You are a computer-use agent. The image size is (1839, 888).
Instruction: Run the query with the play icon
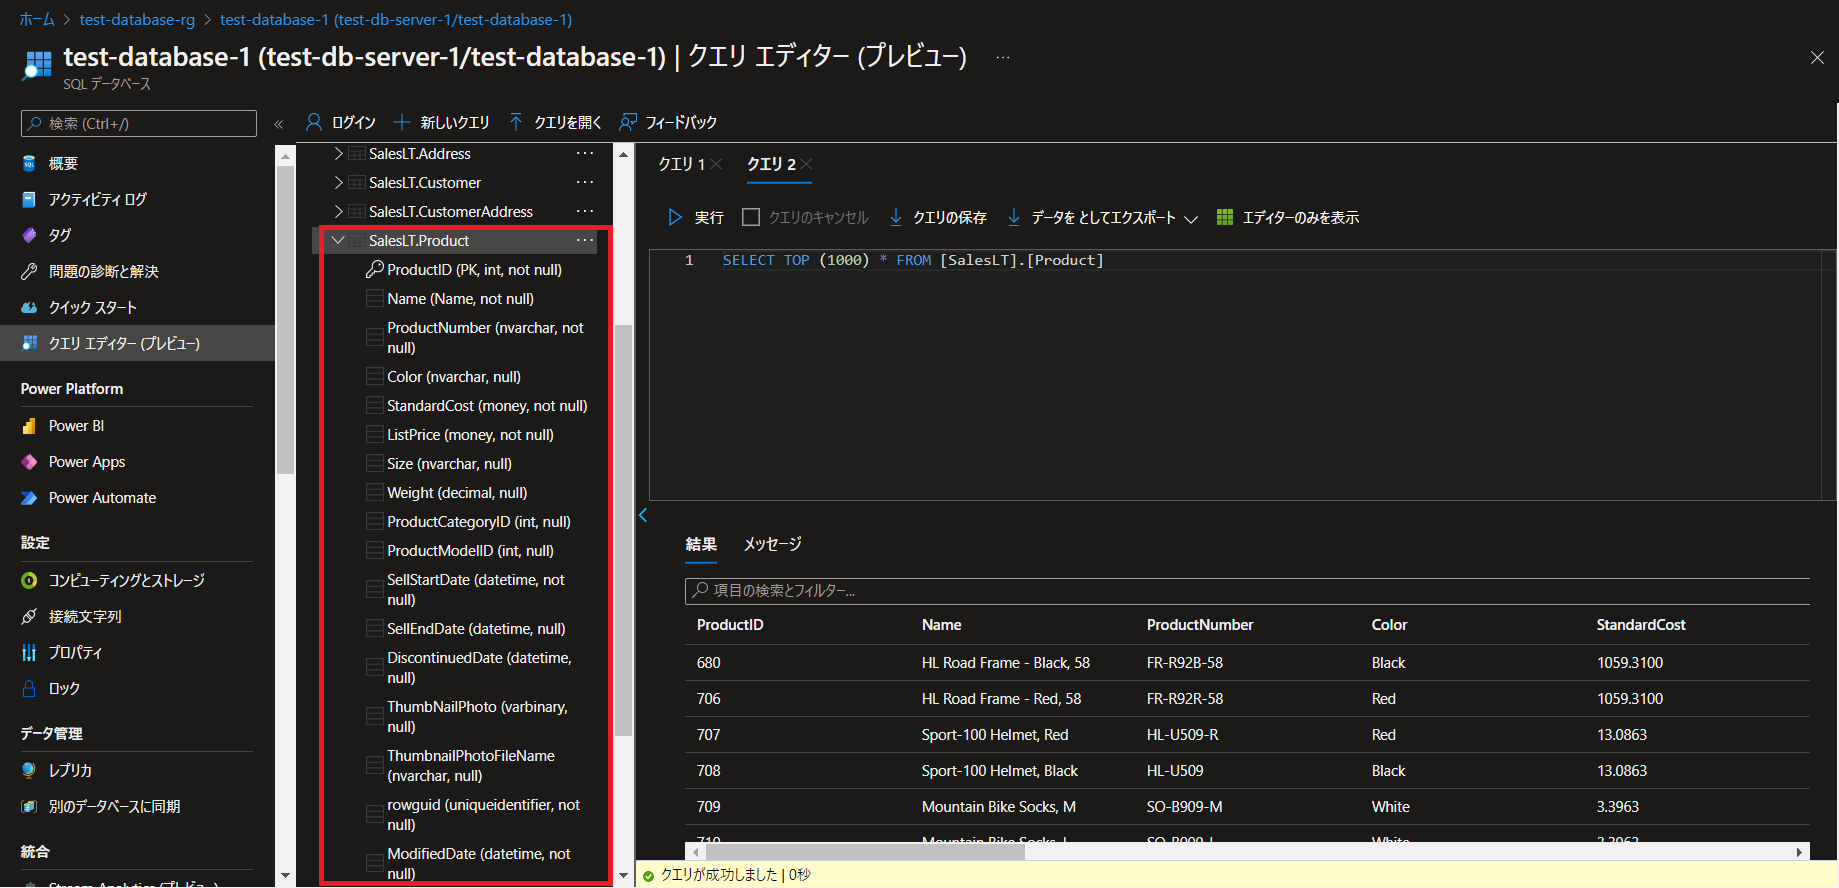(x=675, y=217)
